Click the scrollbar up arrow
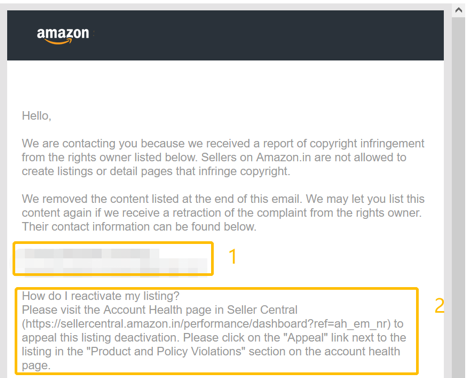Viewport: 467px width, 378px height. 459,10
